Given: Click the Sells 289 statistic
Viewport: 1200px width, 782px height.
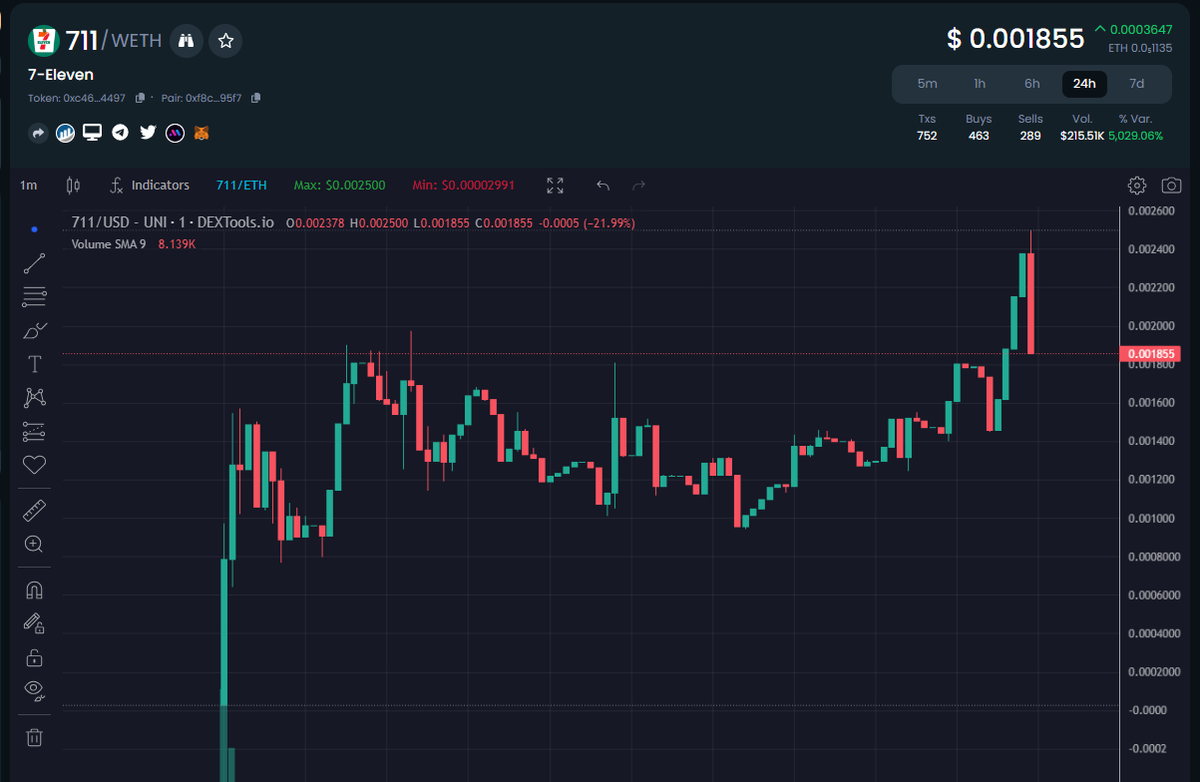Looking at the screenshot, I should (x=1030, y=127).
